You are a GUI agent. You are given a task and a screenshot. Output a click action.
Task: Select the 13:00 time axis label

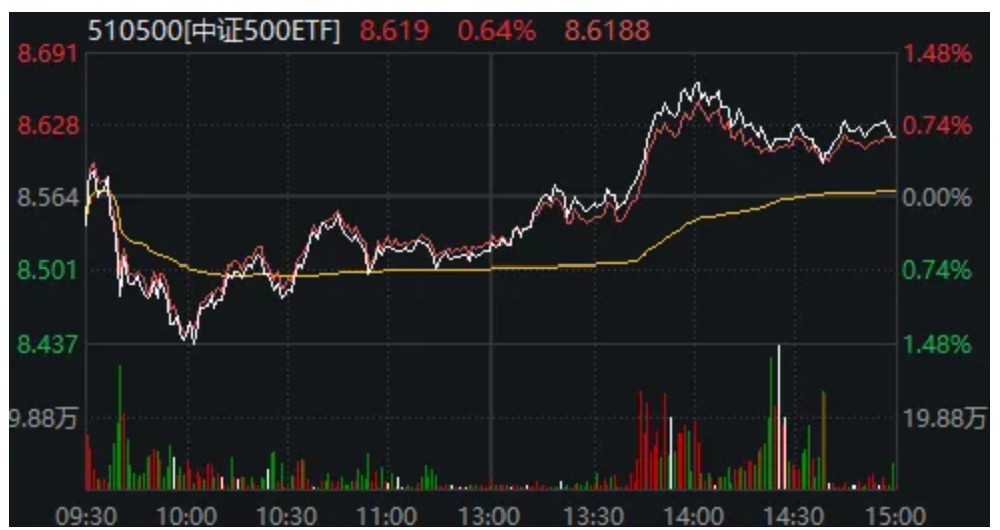490,515
